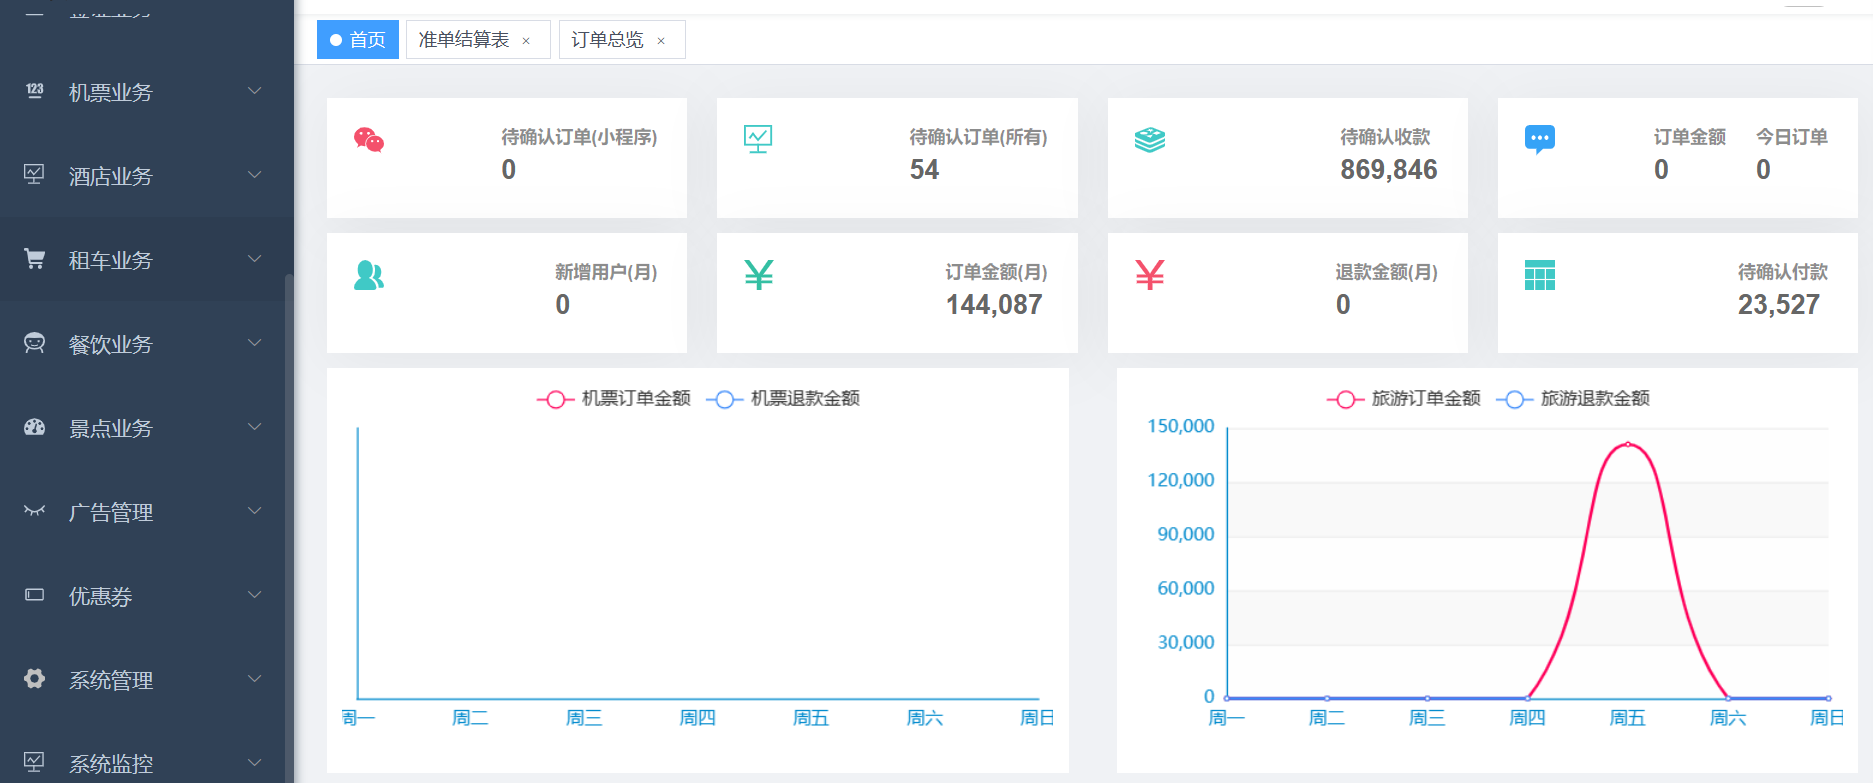Expand the 酒店业务 menu chevron
Screen dimensions: 1873x783
coord(255,174)
